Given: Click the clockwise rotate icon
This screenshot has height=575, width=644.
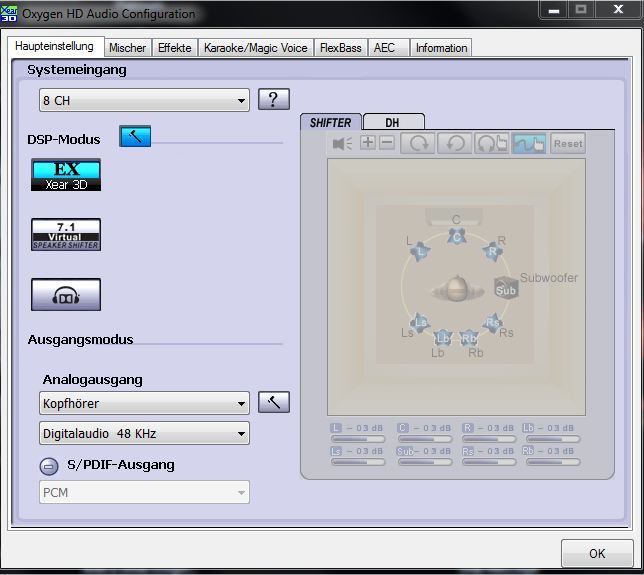Looking at the screenshot, I should (417, 143).
